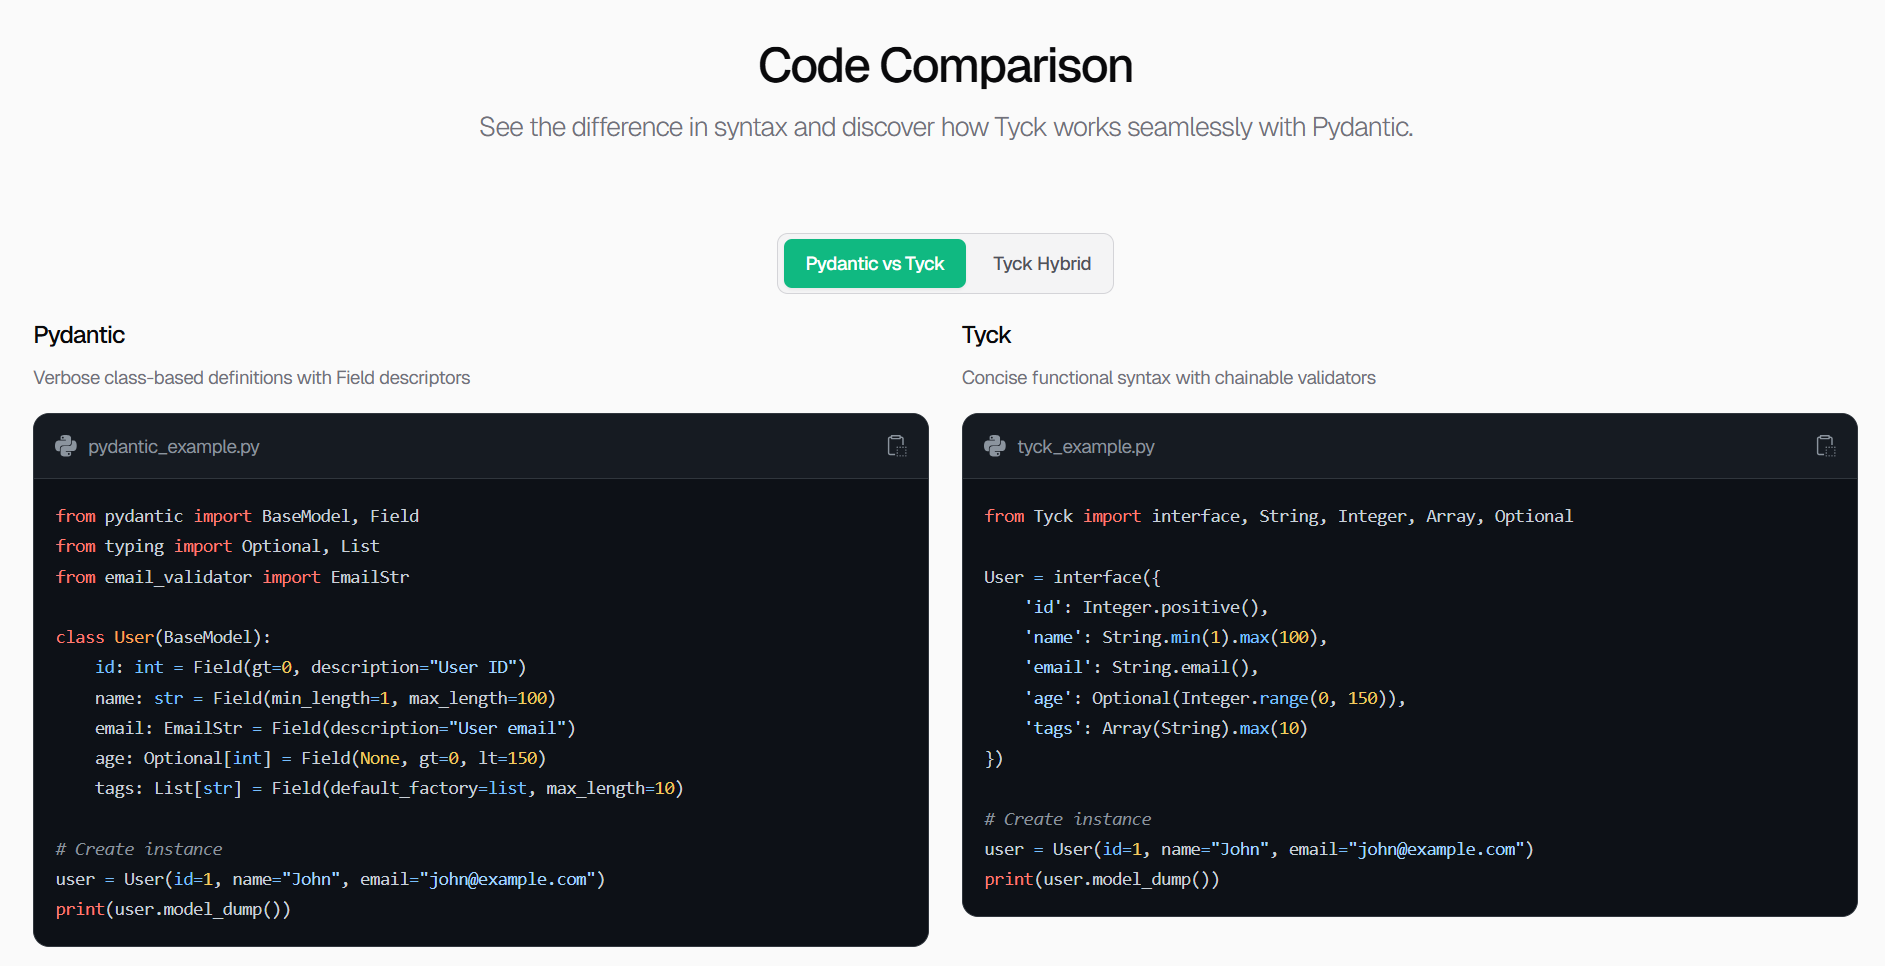The image size is (1885, 966).
Task: Click the Python logo beside tyck_example.py
Action: tap(995, 446)
